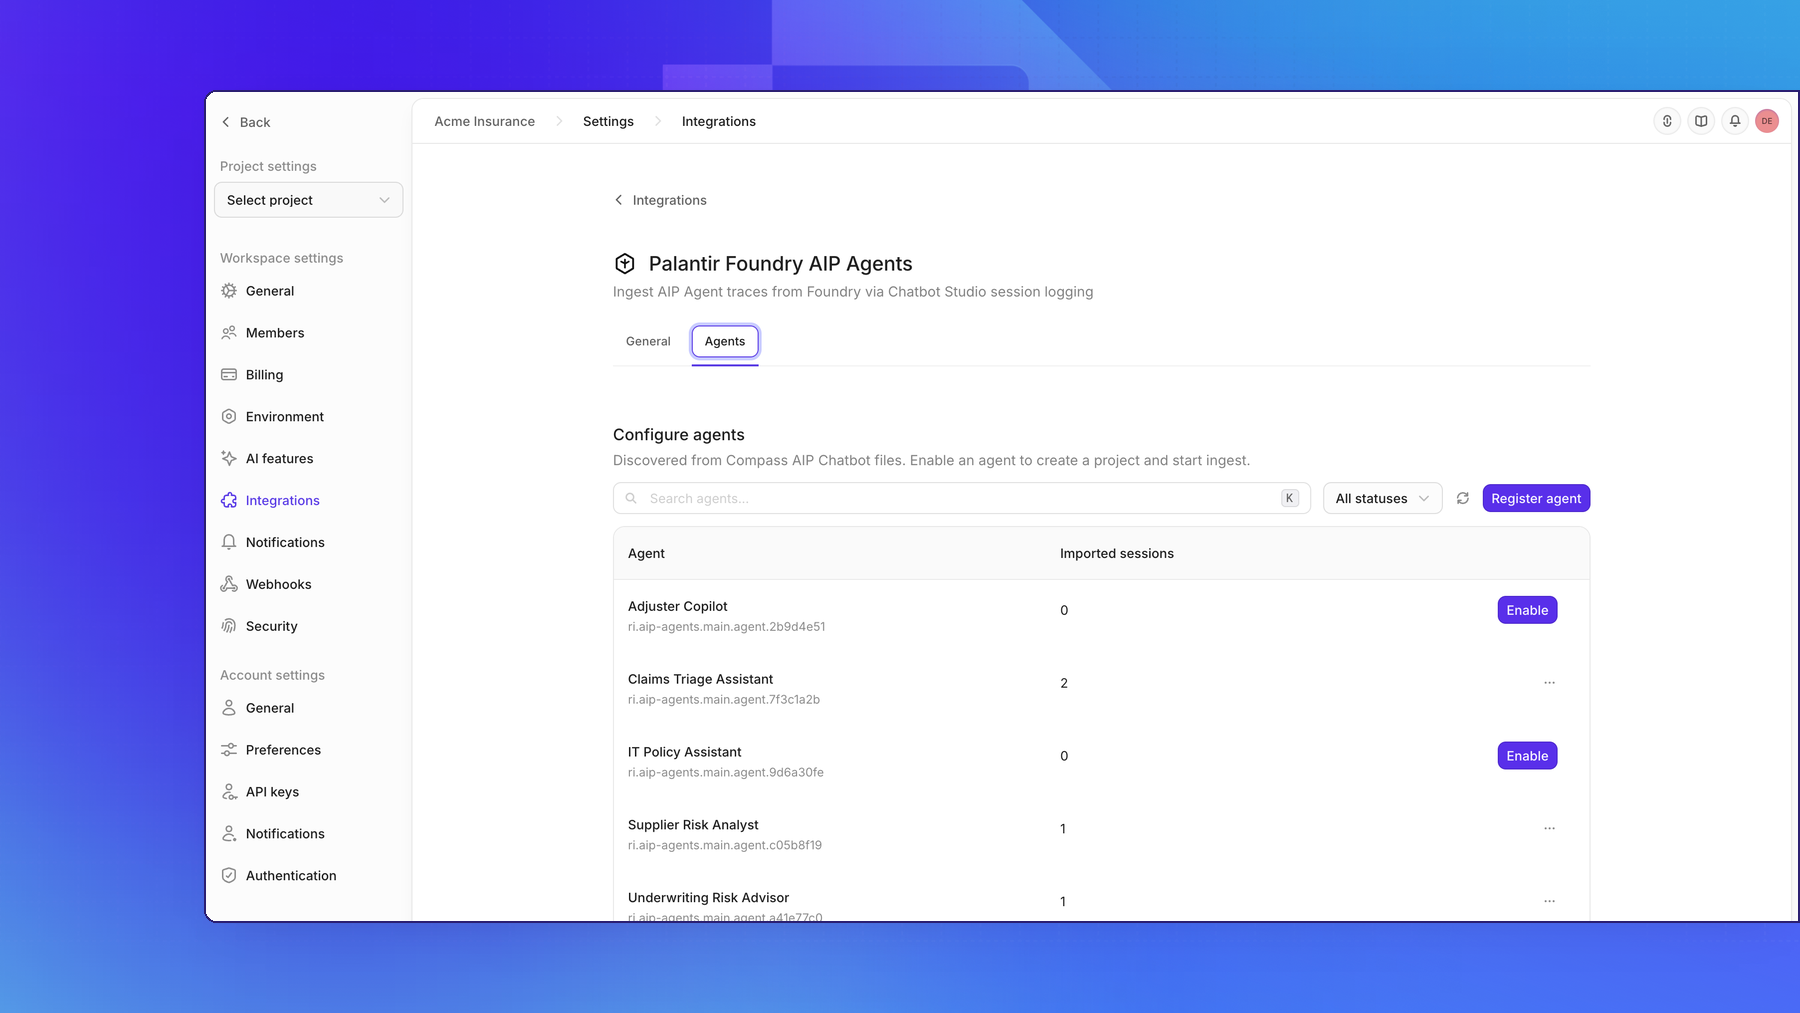1800x1013 pixels.
Task: Click the Account General person icon
Action: coord(229,708)
